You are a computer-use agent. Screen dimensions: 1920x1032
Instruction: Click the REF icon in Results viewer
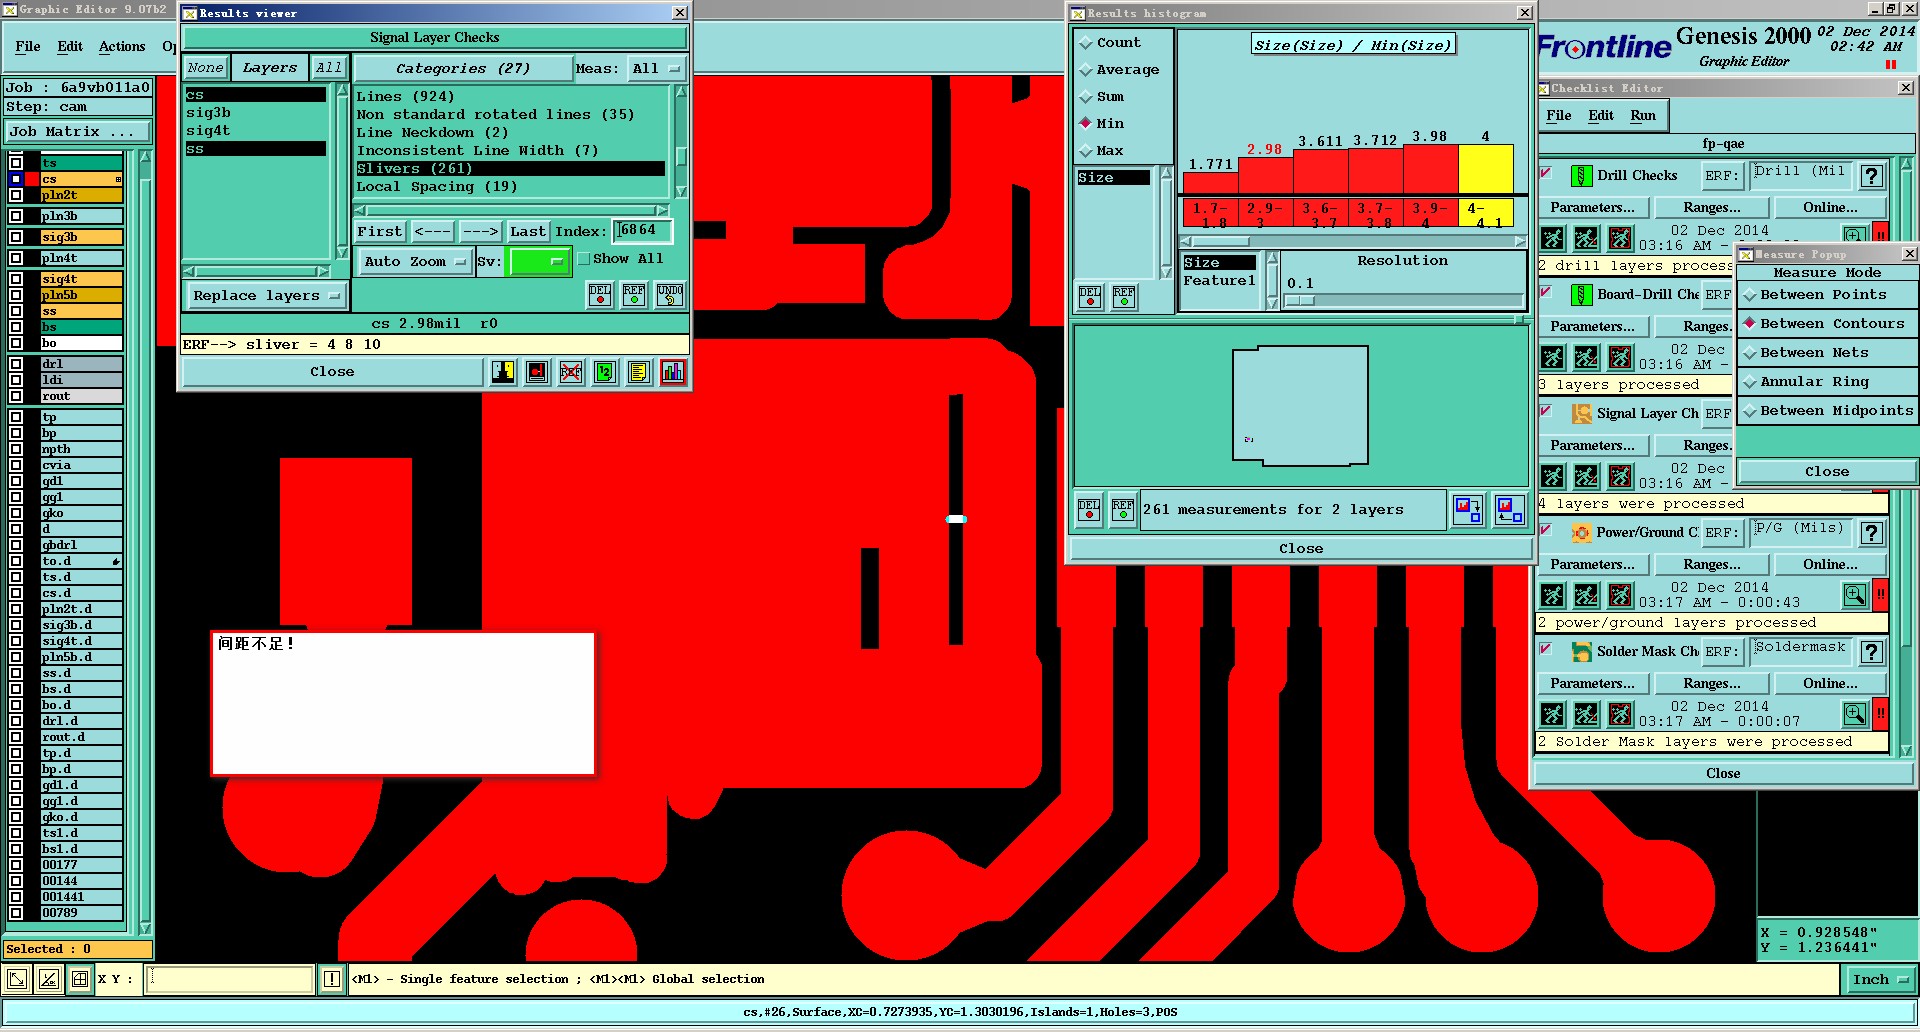[634, 294]
